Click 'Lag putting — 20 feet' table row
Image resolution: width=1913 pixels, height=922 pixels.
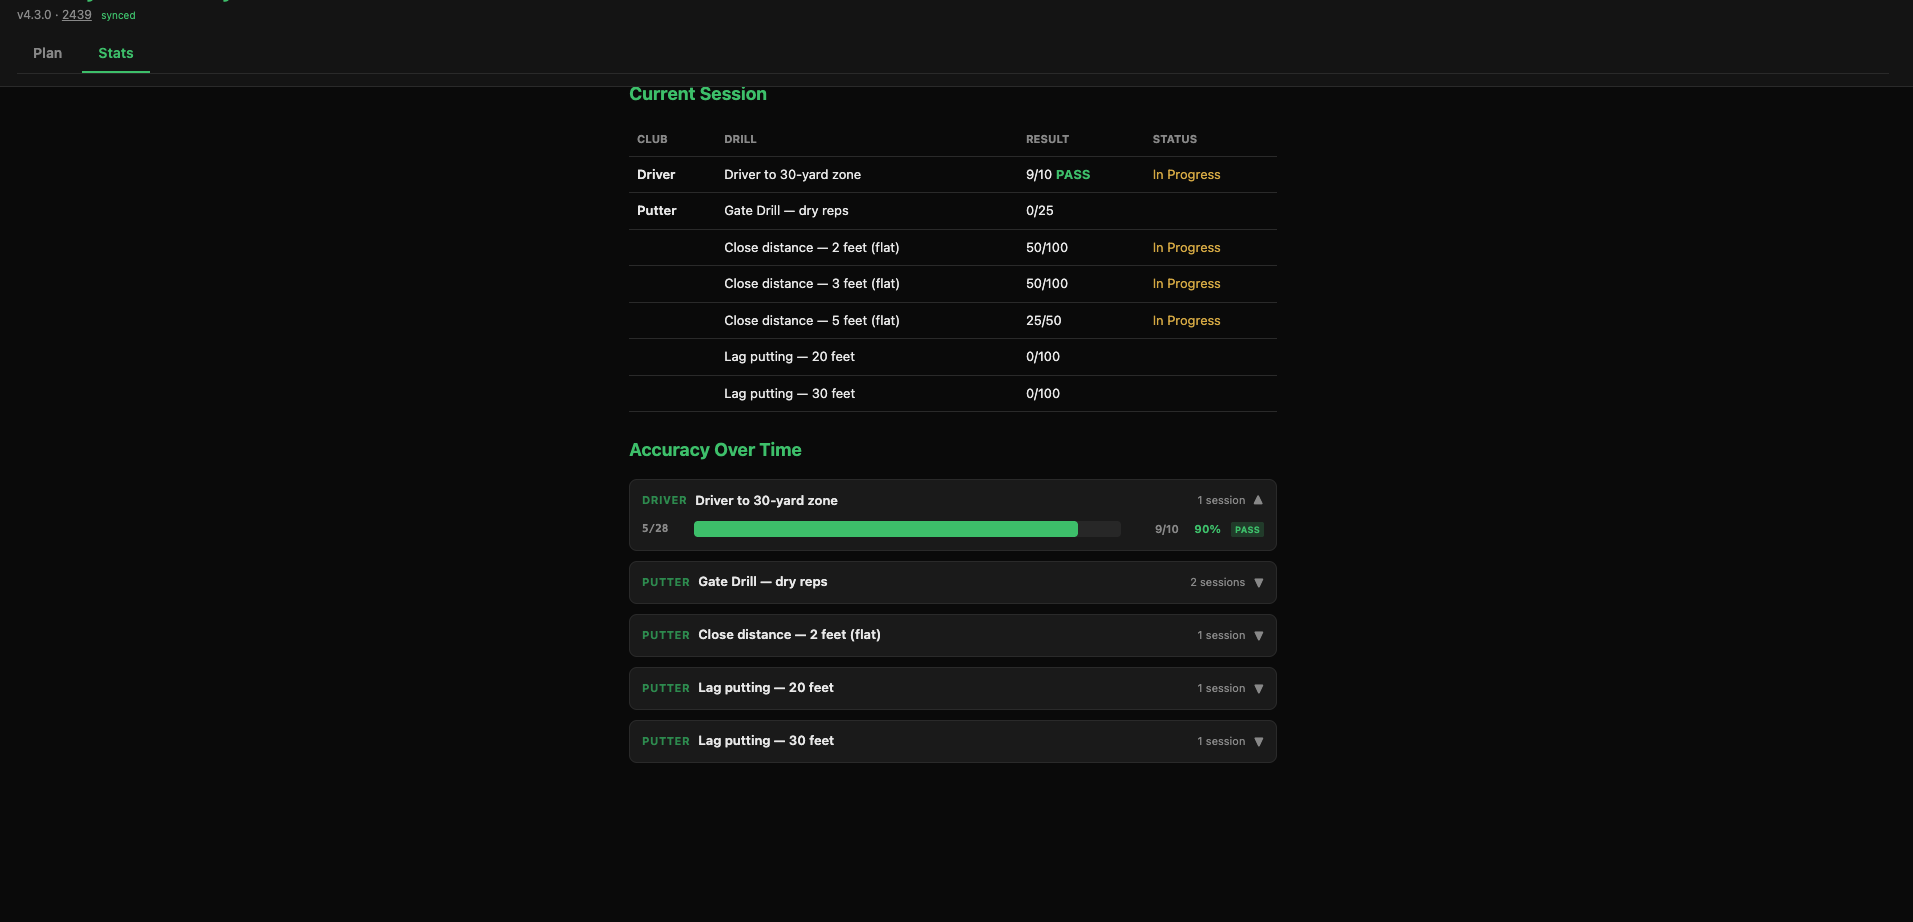953,357
